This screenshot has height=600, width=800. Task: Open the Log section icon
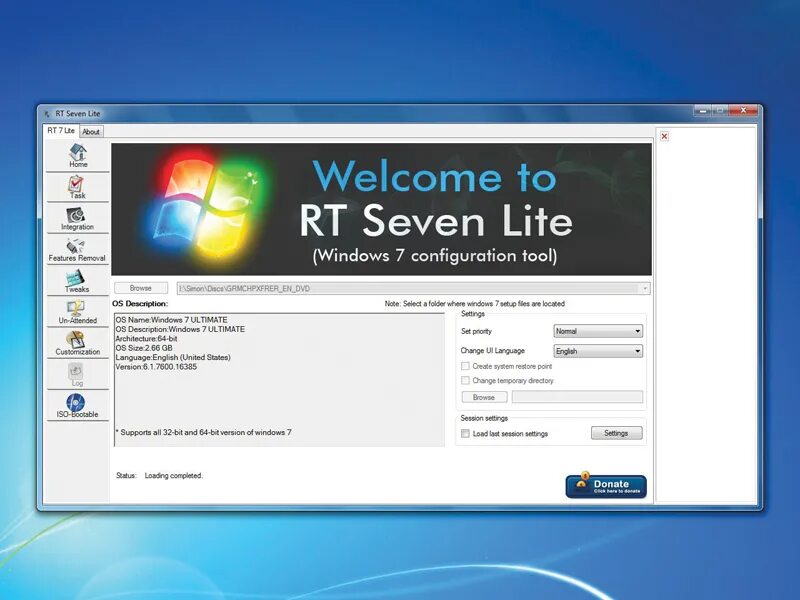click(78, 374)
